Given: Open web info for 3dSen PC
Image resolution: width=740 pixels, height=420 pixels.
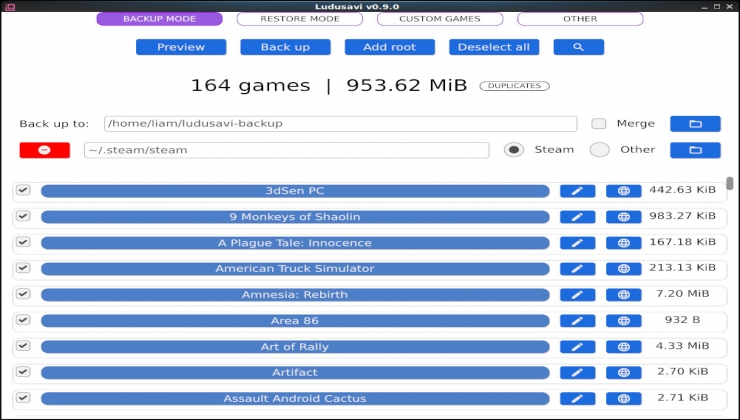Looking at the screenshot, I should click(x=623, y=191).
